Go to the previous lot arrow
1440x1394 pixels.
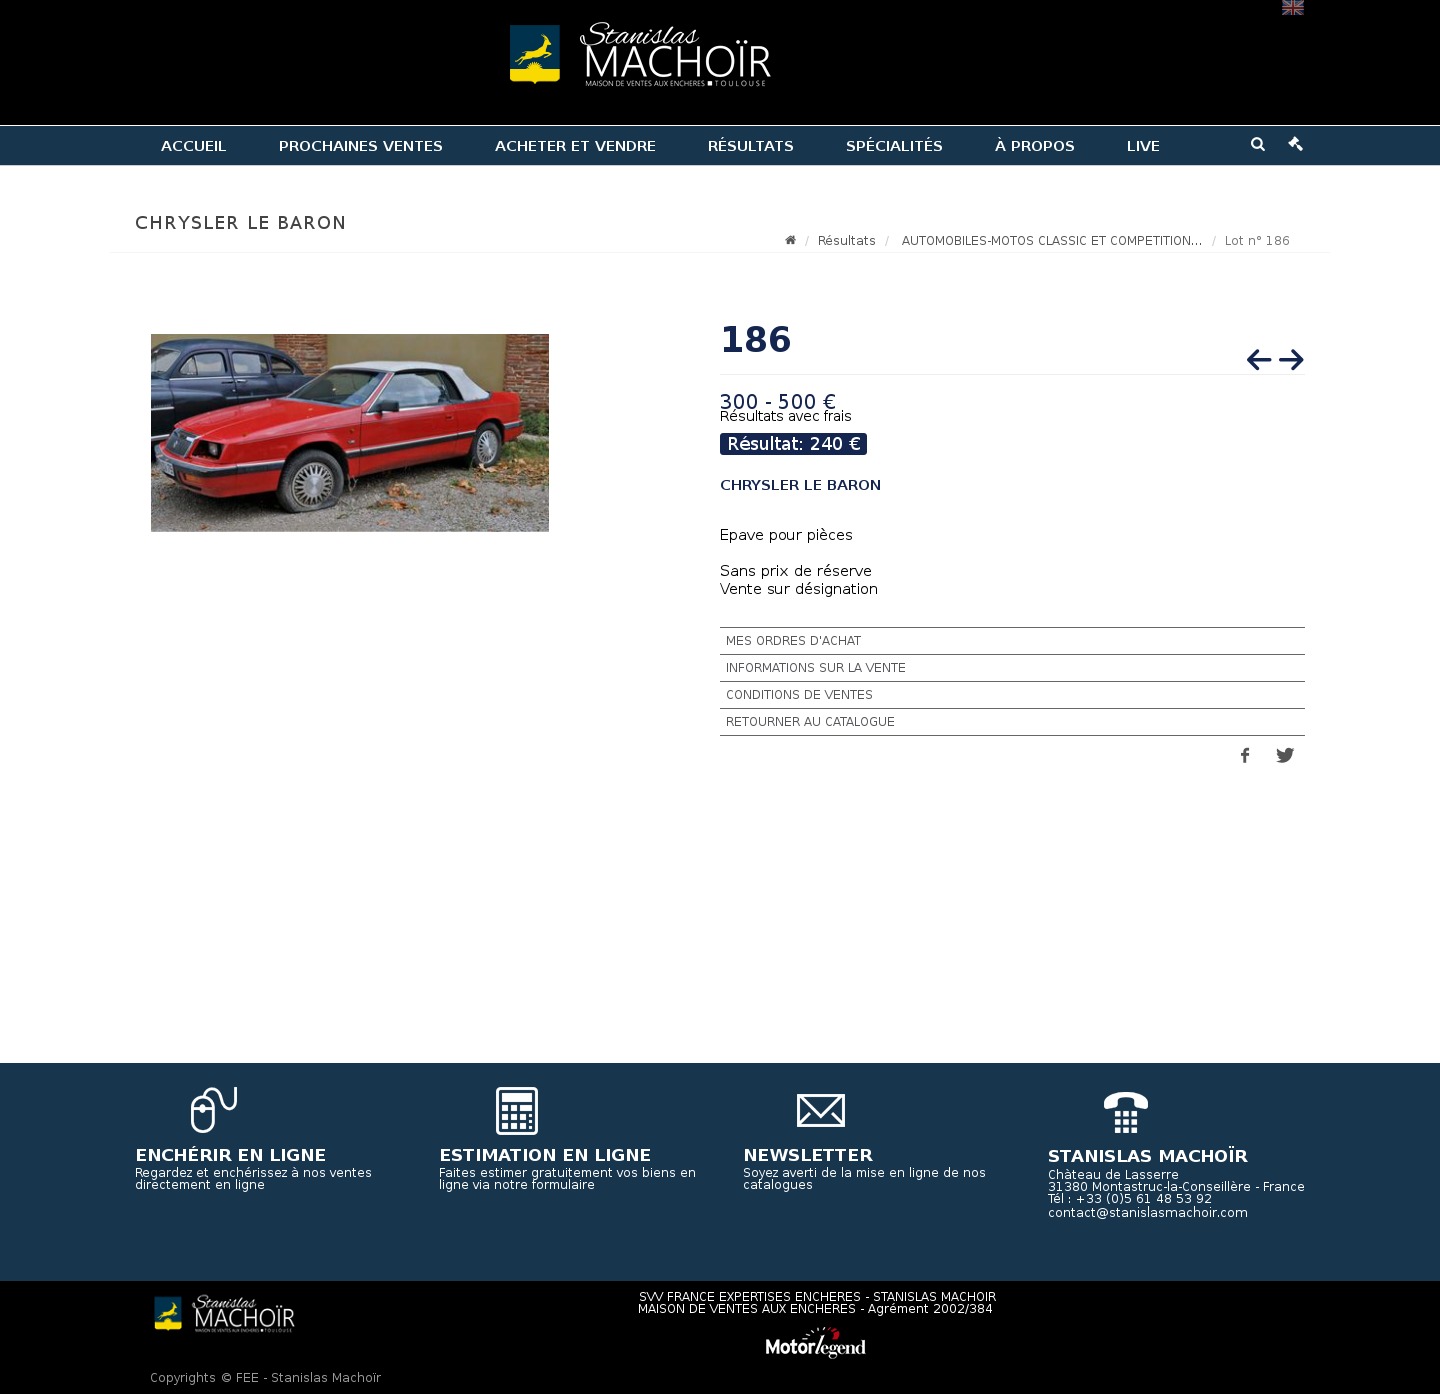pos(1259,360)
